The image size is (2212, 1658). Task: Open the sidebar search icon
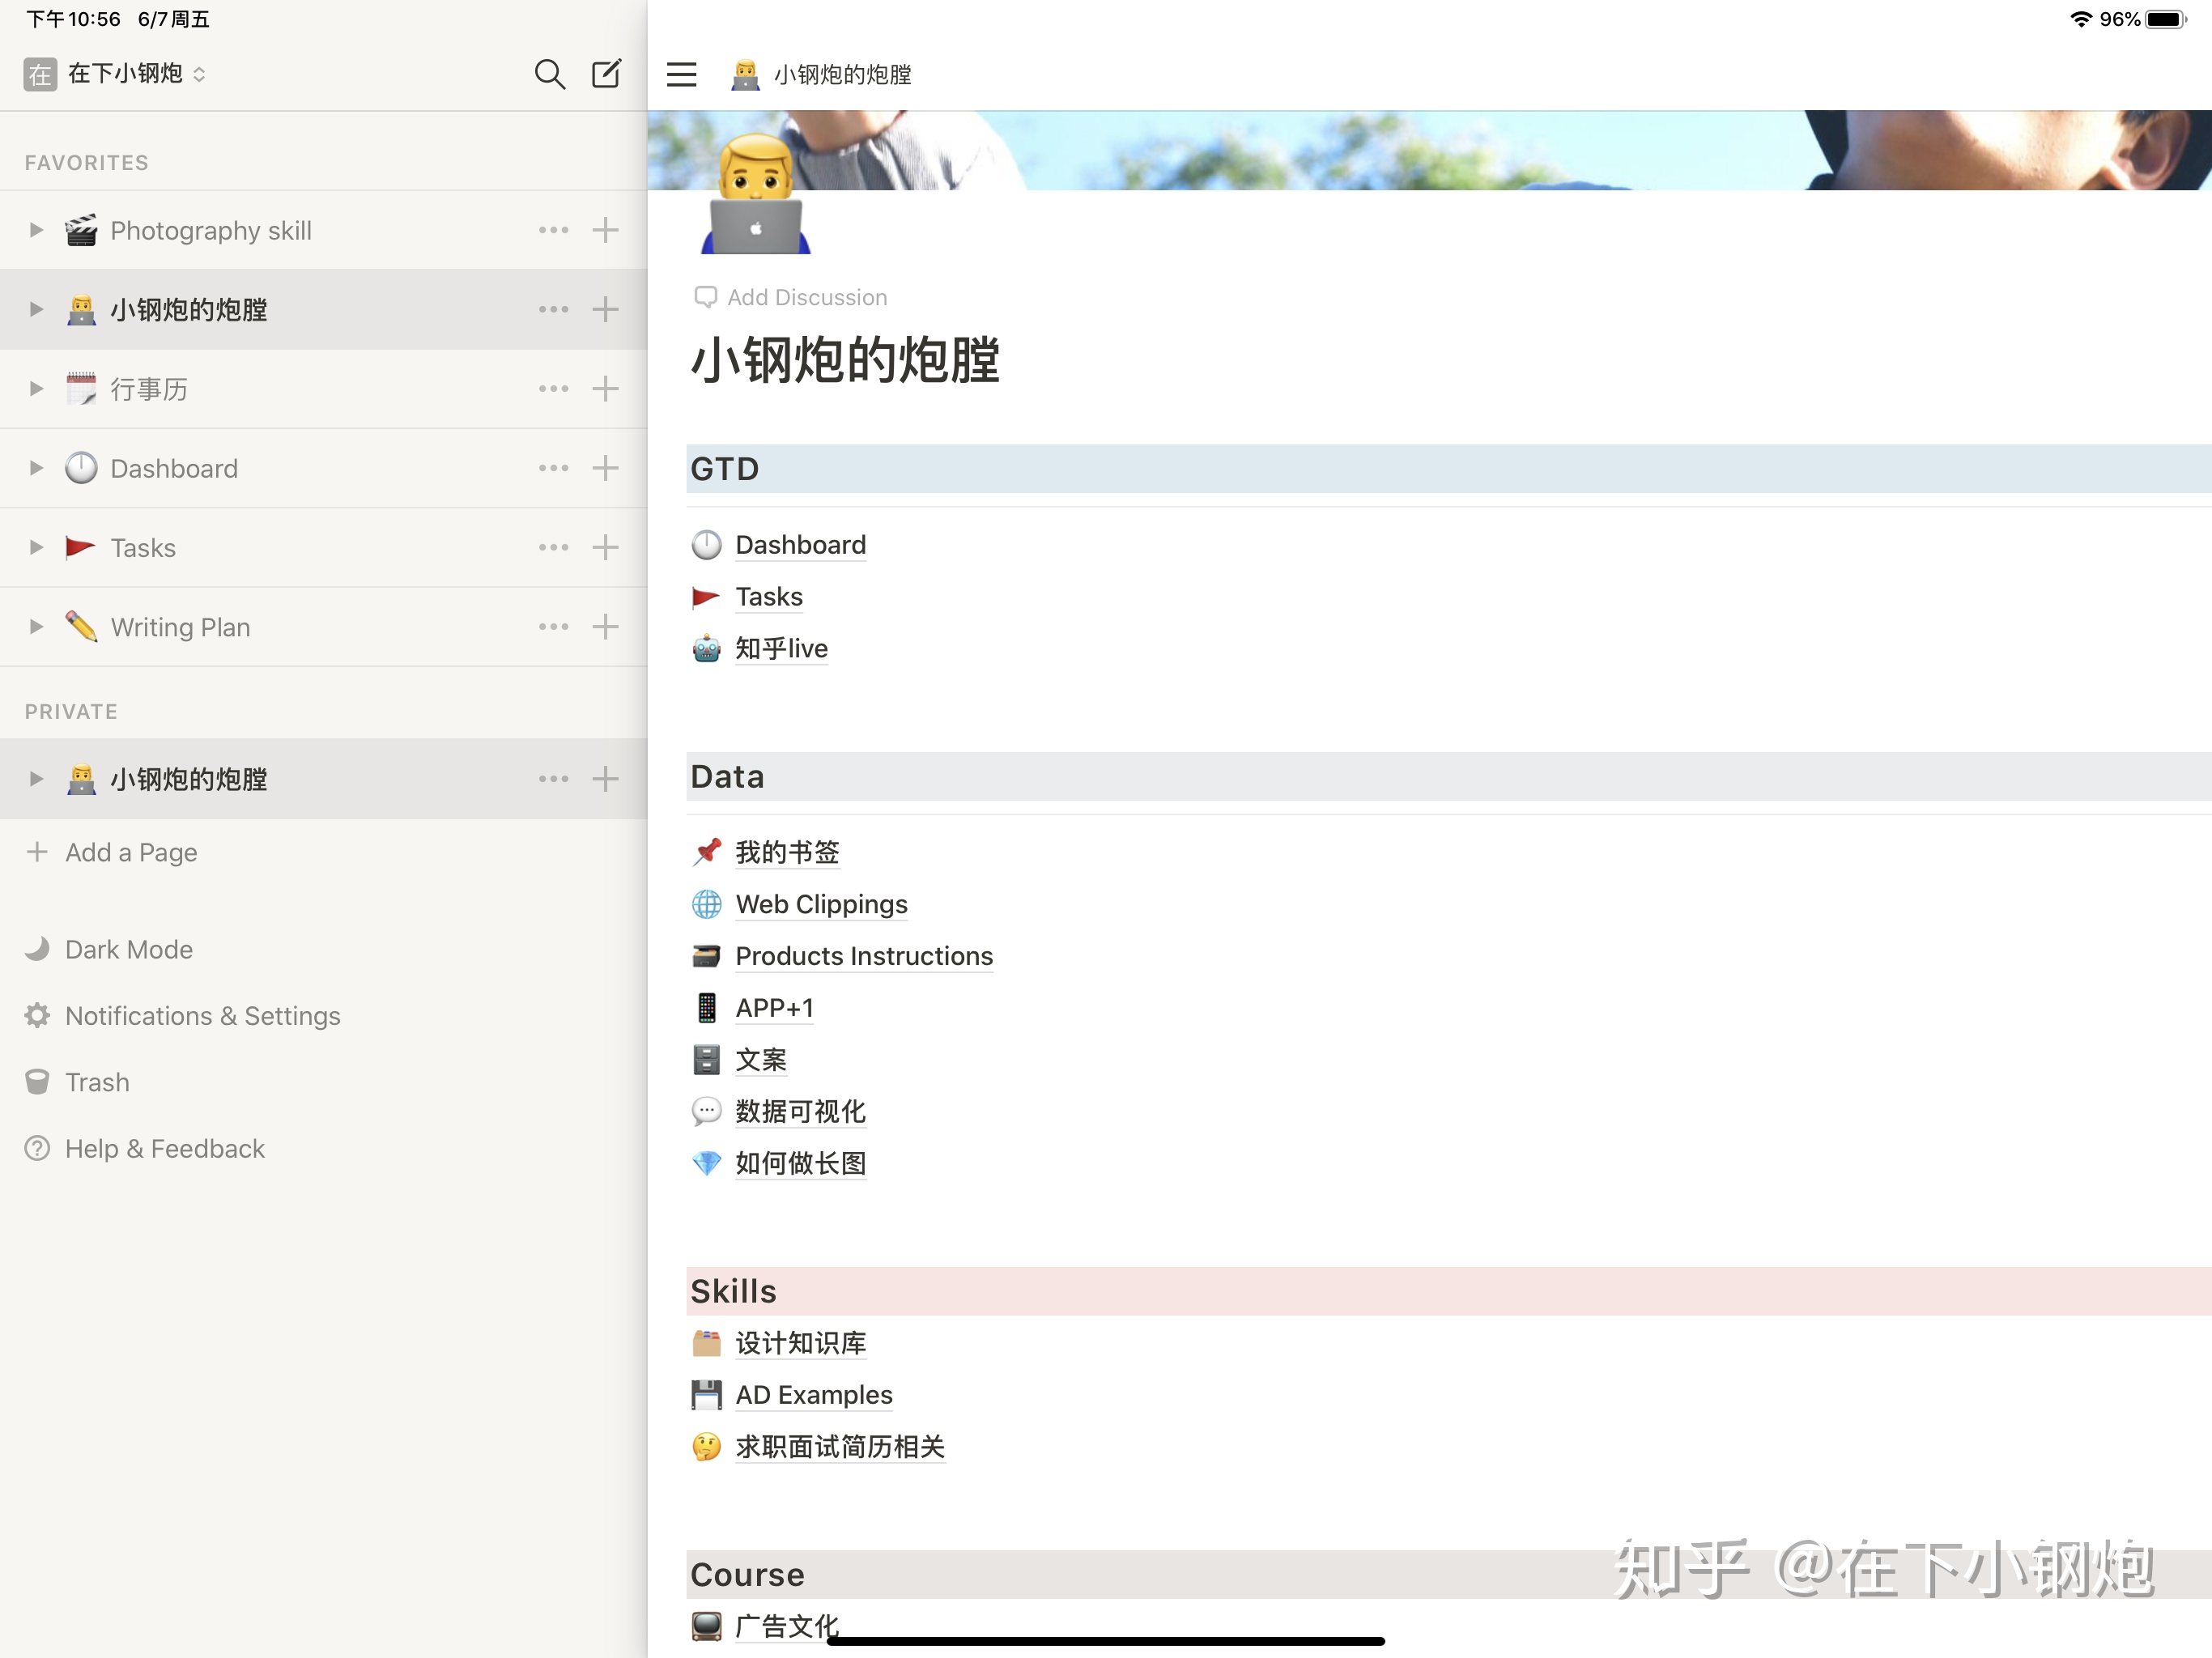click(549, 74)
